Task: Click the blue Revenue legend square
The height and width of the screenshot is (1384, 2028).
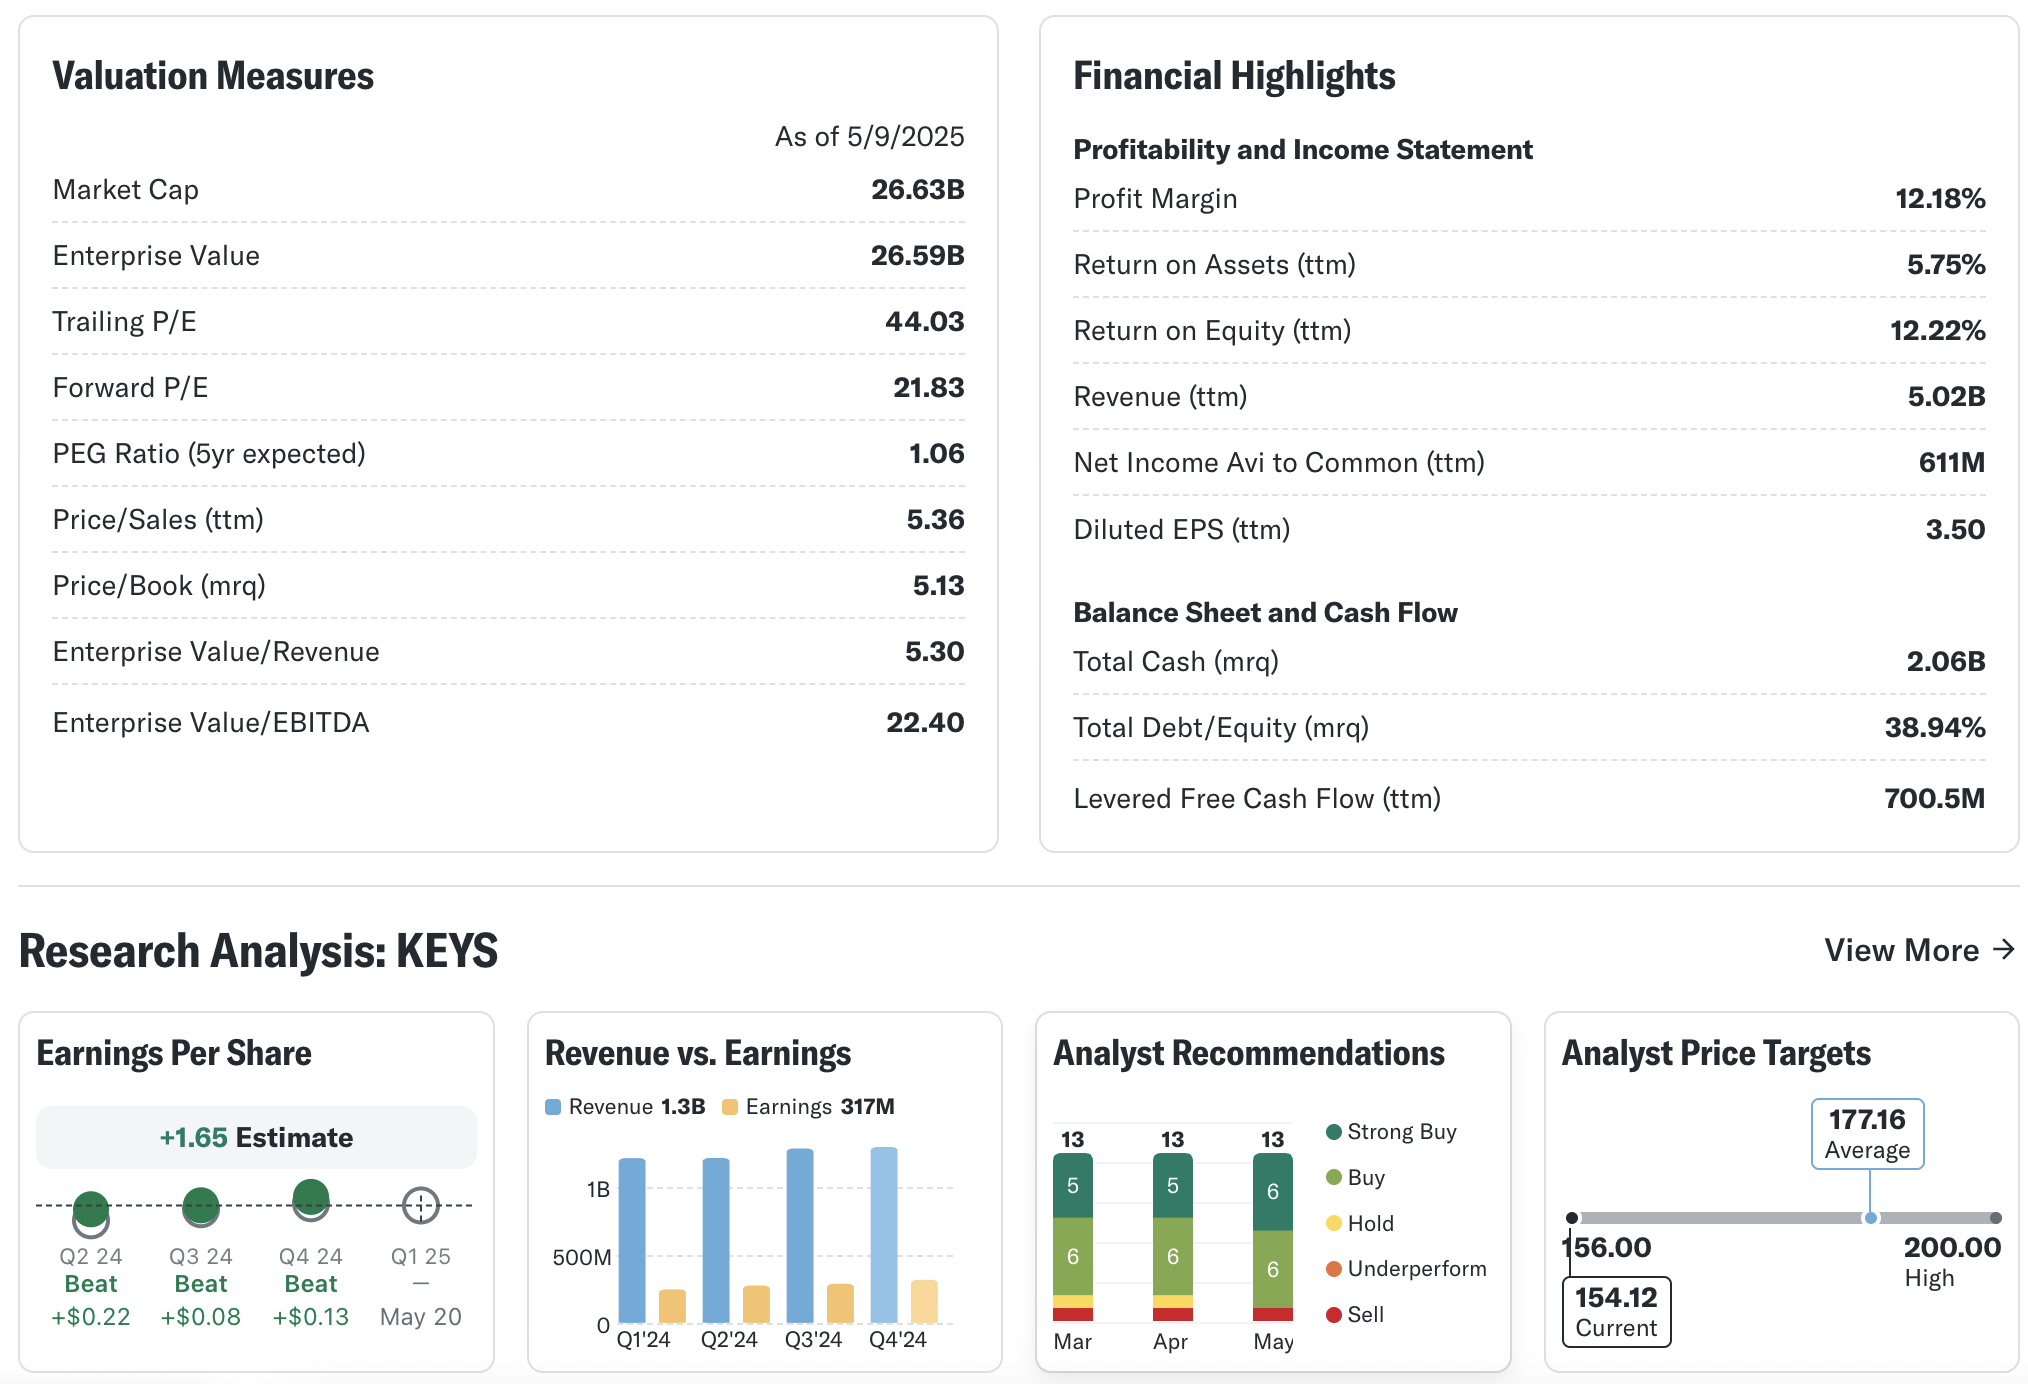Action: coord(553,1107)
